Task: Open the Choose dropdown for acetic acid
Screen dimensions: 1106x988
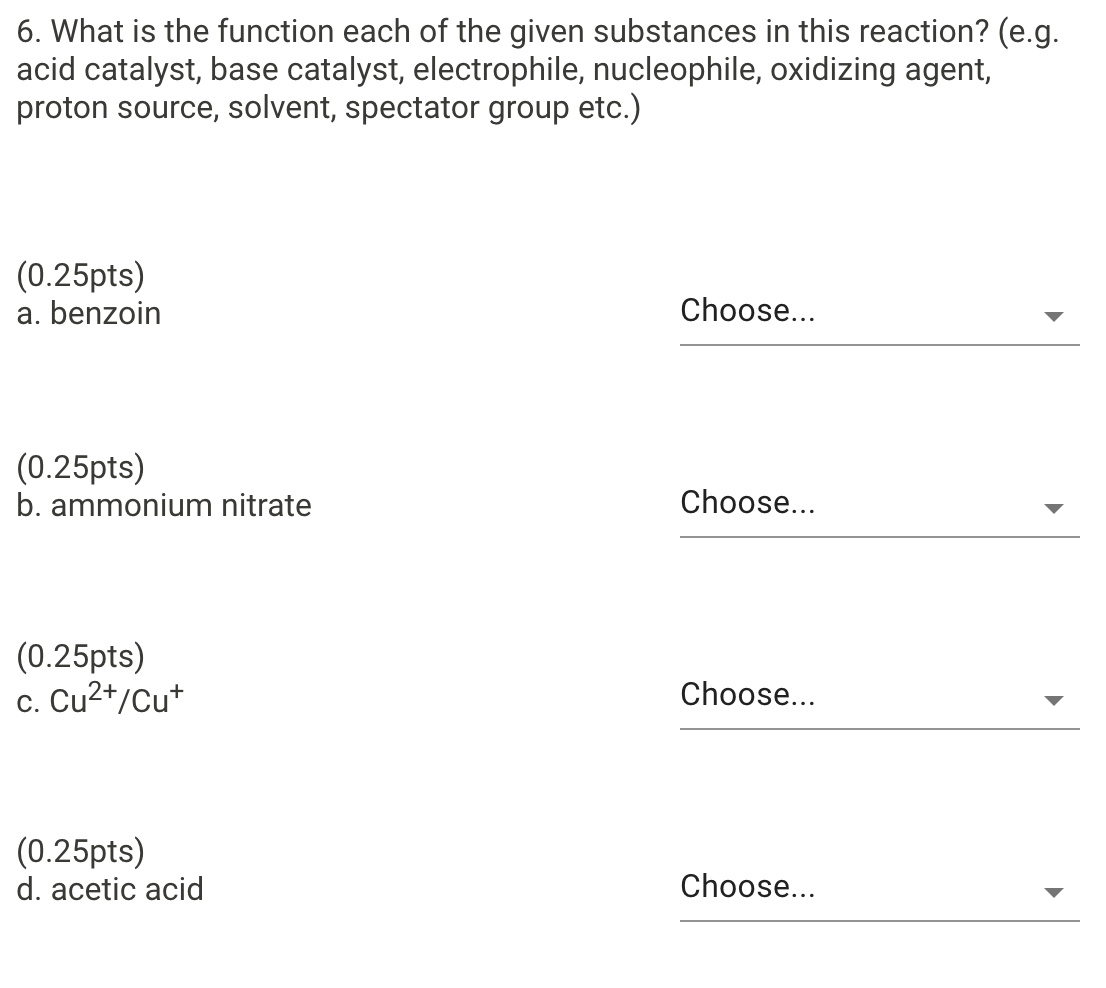Action: pos(880,888)
